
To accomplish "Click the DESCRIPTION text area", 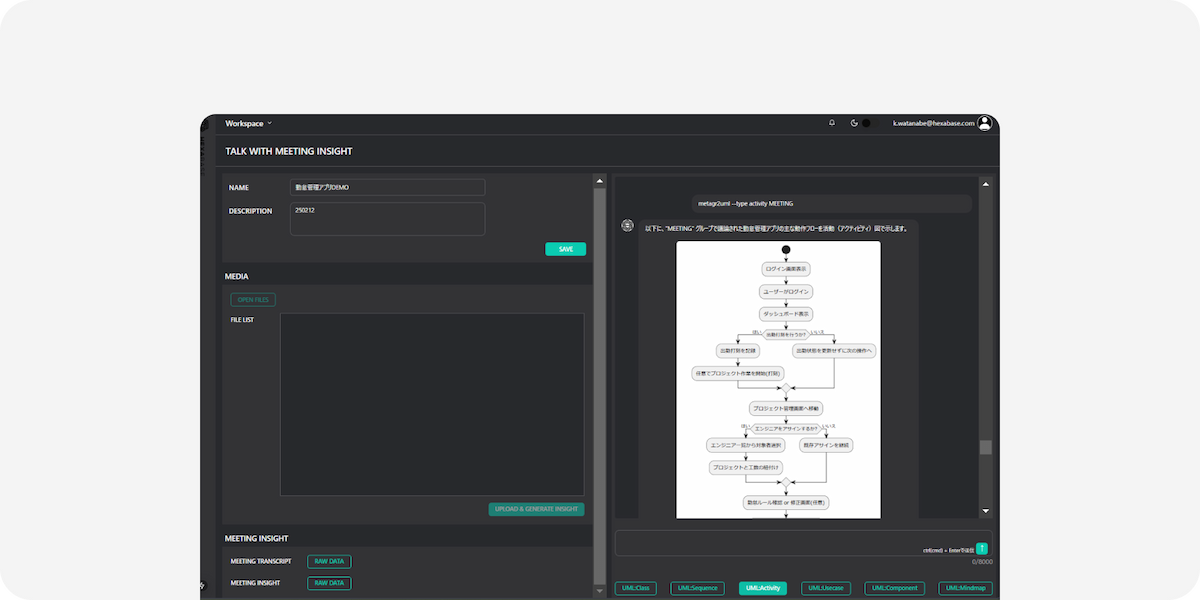I will click(387, 219).
